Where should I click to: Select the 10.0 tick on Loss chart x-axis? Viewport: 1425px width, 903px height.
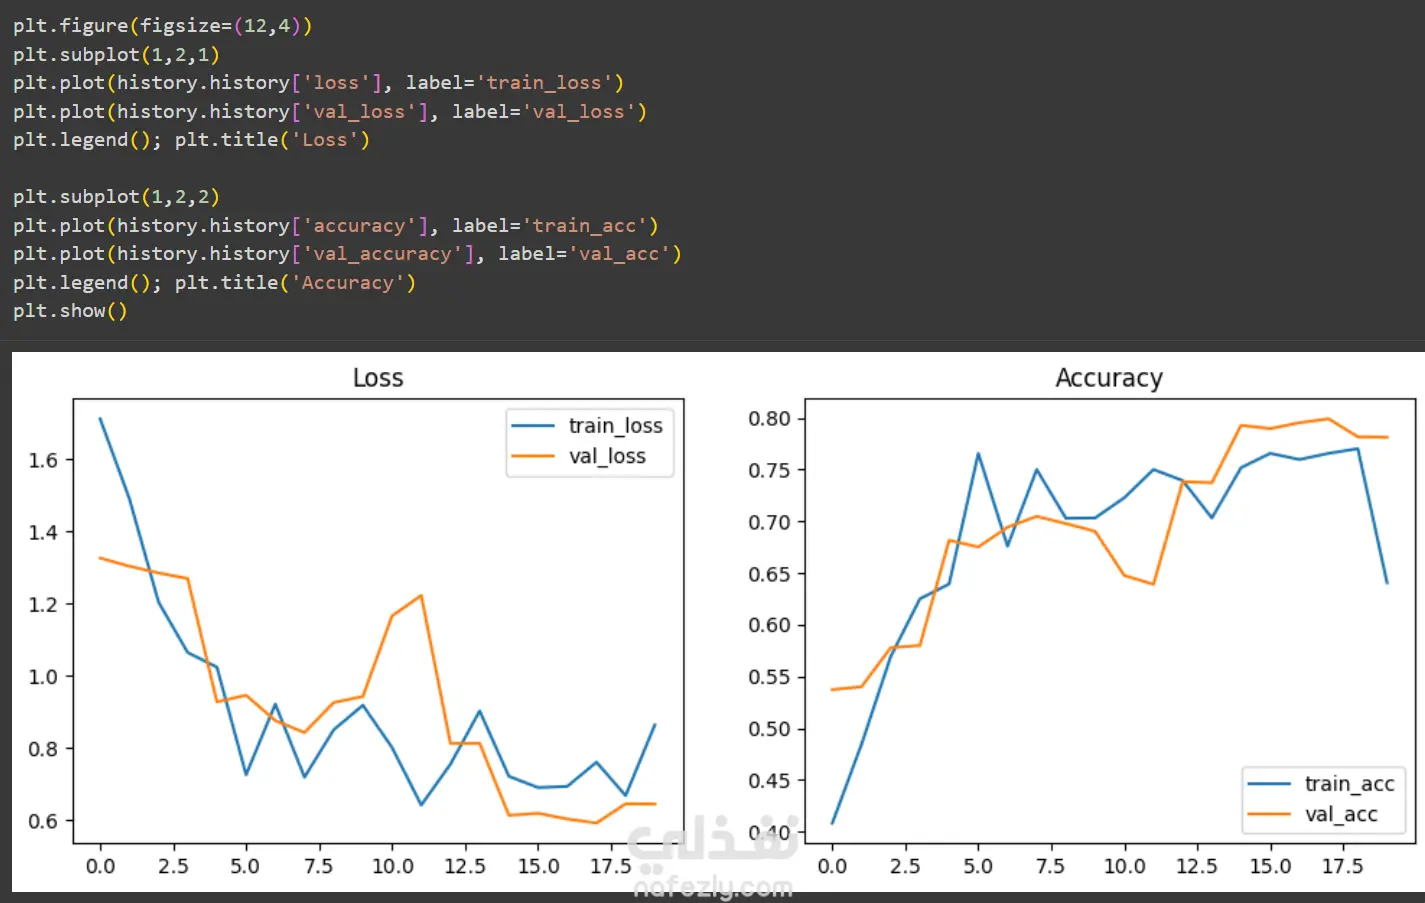(x=392, y=866)
